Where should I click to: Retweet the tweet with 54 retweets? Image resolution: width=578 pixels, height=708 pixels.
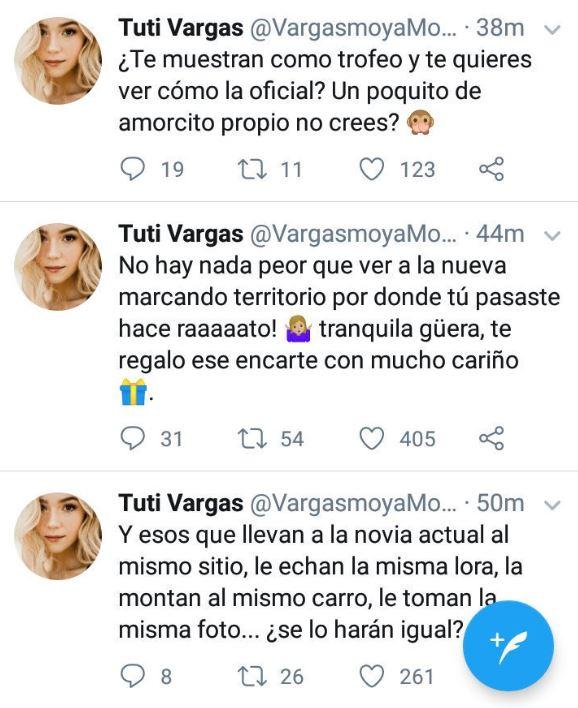253,438
